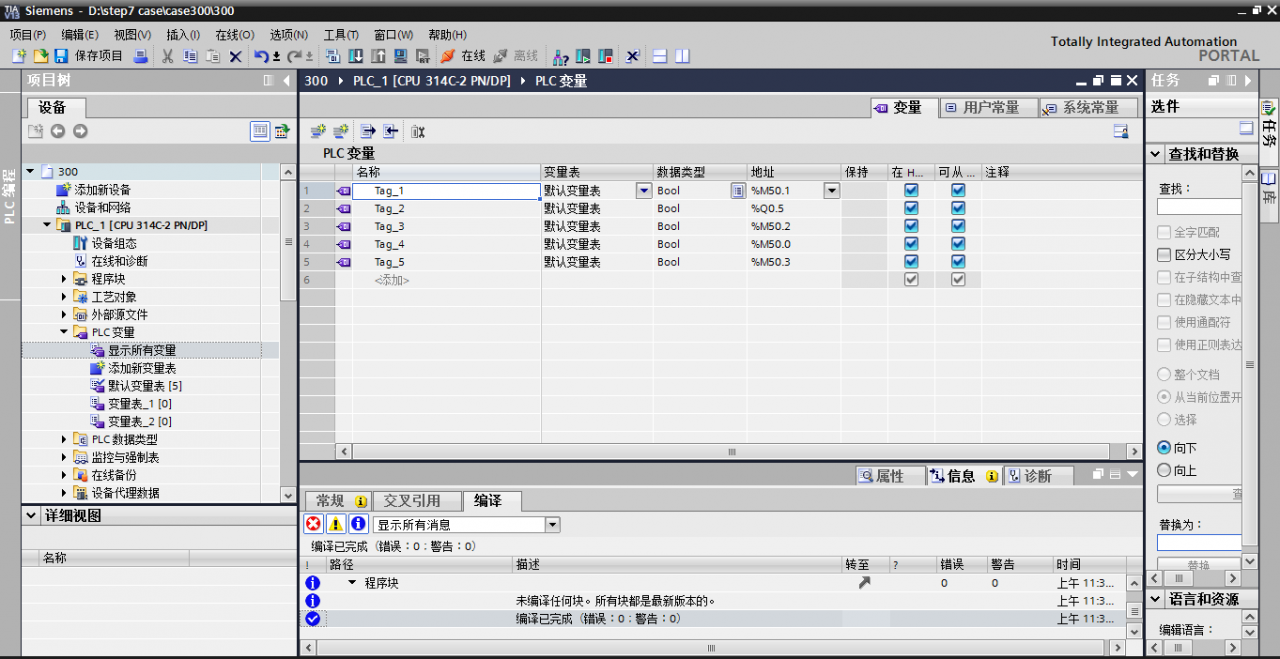Click the New project icon in toolbar
The image size is (1280, 659).
(18, 56)
